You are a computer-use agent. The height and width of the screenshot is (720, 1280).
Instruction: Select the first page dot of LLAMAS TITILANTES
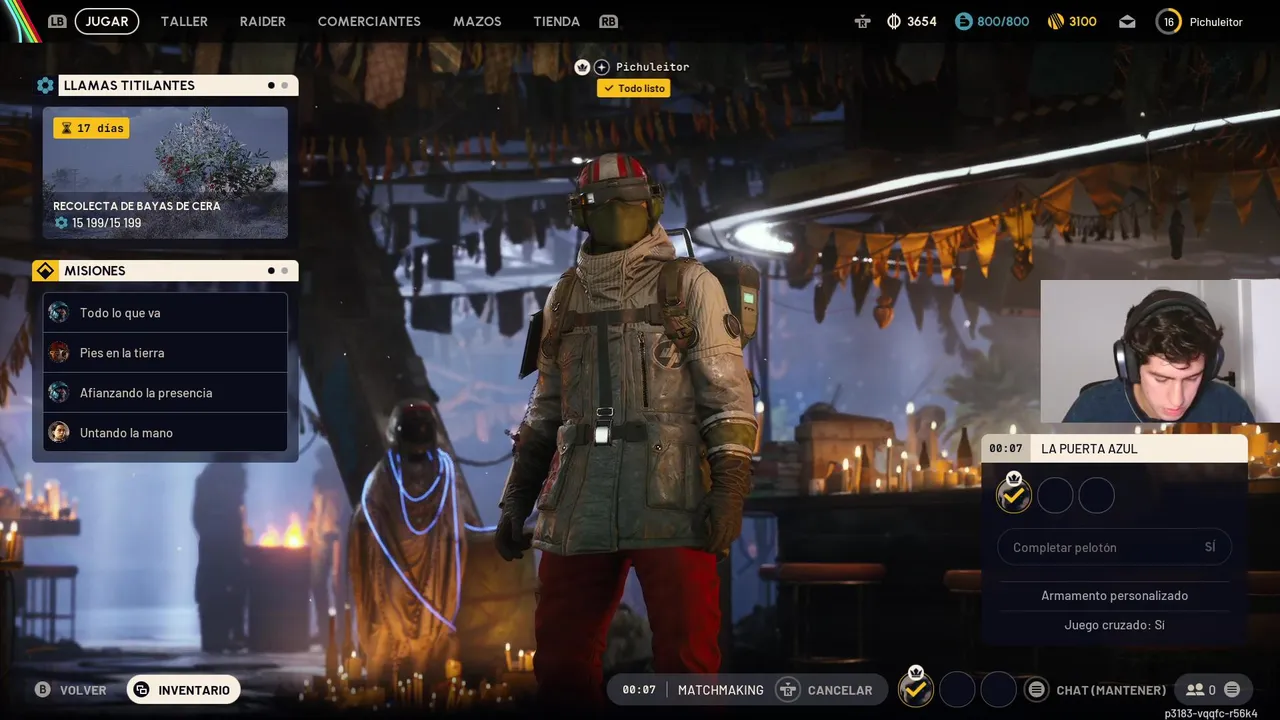pyautogui.click(x=271, y=86)
